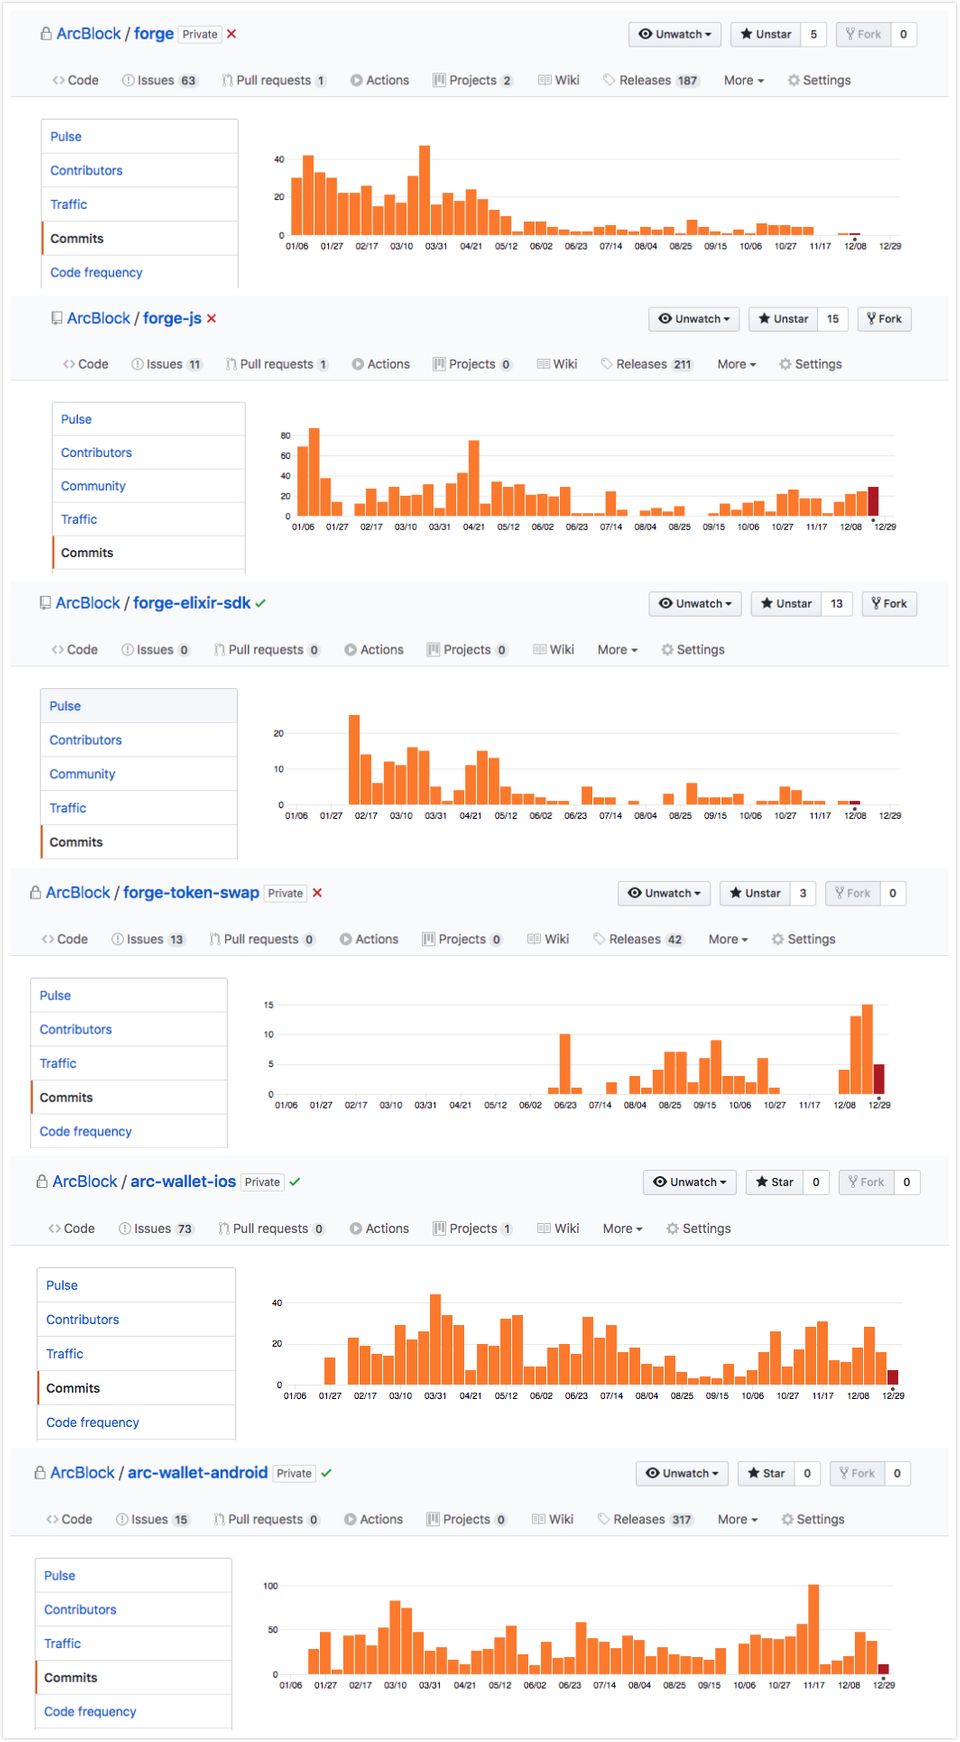Open the More dropdown in forge-js nav
Viewport: 960px width, 1742px height.
736,364
